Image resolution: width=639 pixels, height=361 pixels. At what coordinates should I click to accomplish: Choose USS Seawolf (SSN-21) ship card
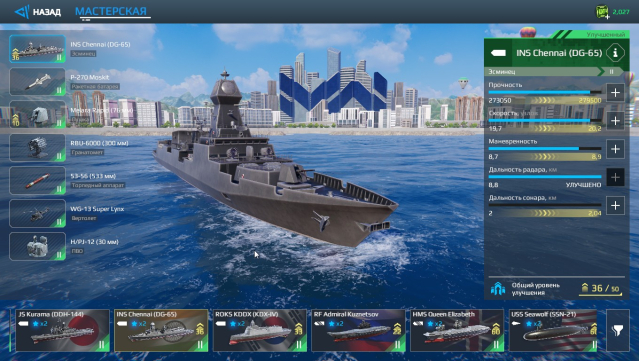pos(553,330)
